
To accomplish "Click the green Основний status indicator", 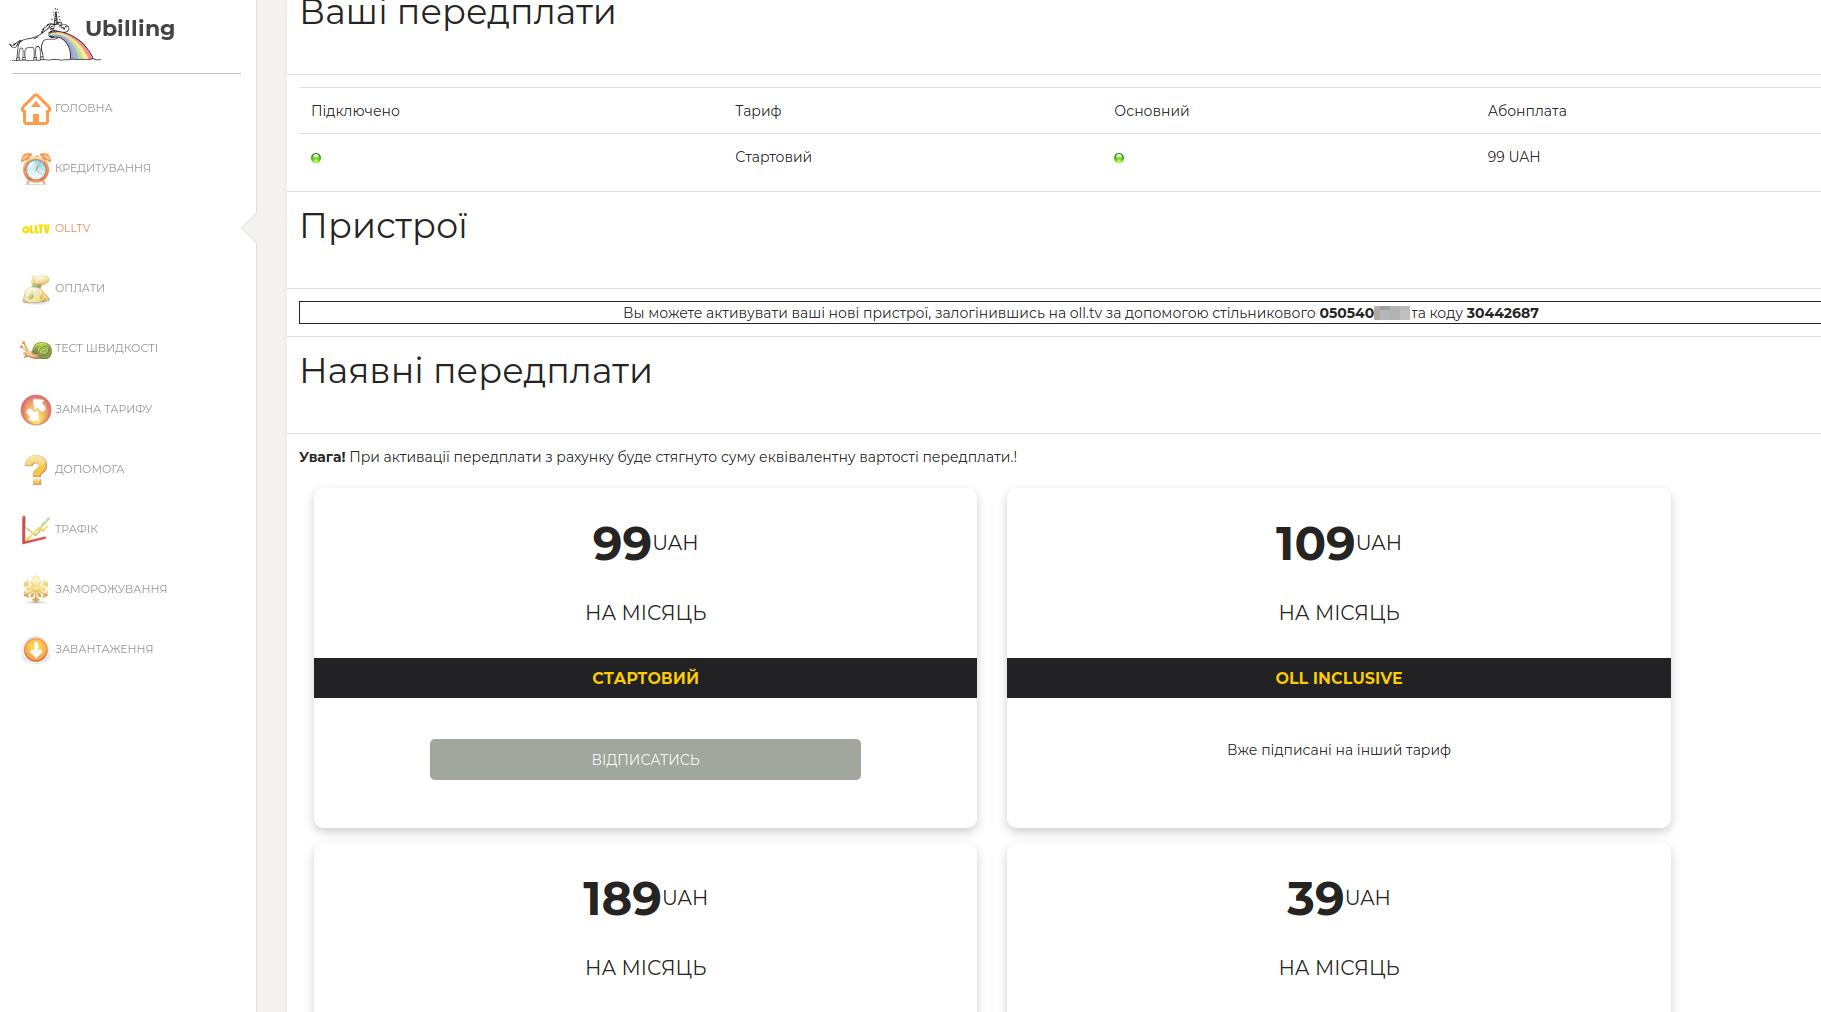I will [x=1119, y=158].
